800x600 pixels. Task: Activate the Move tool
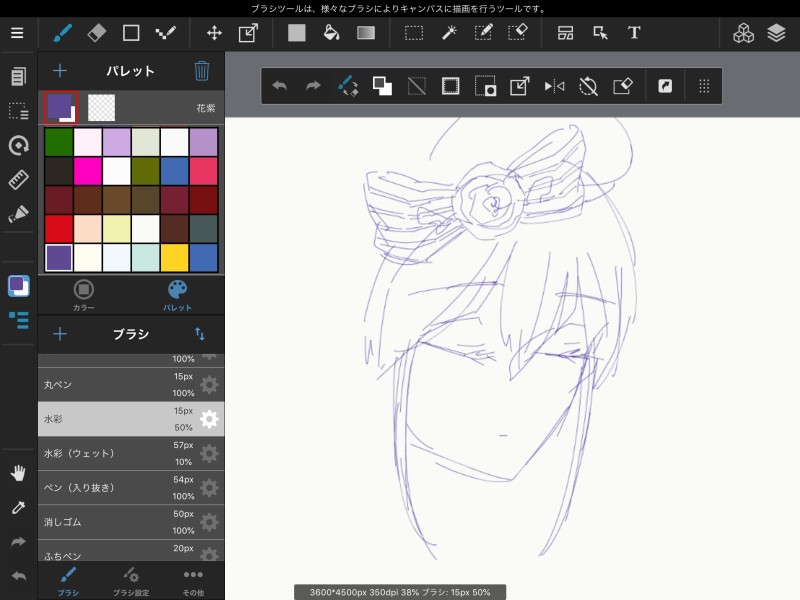tap(214, 32)
